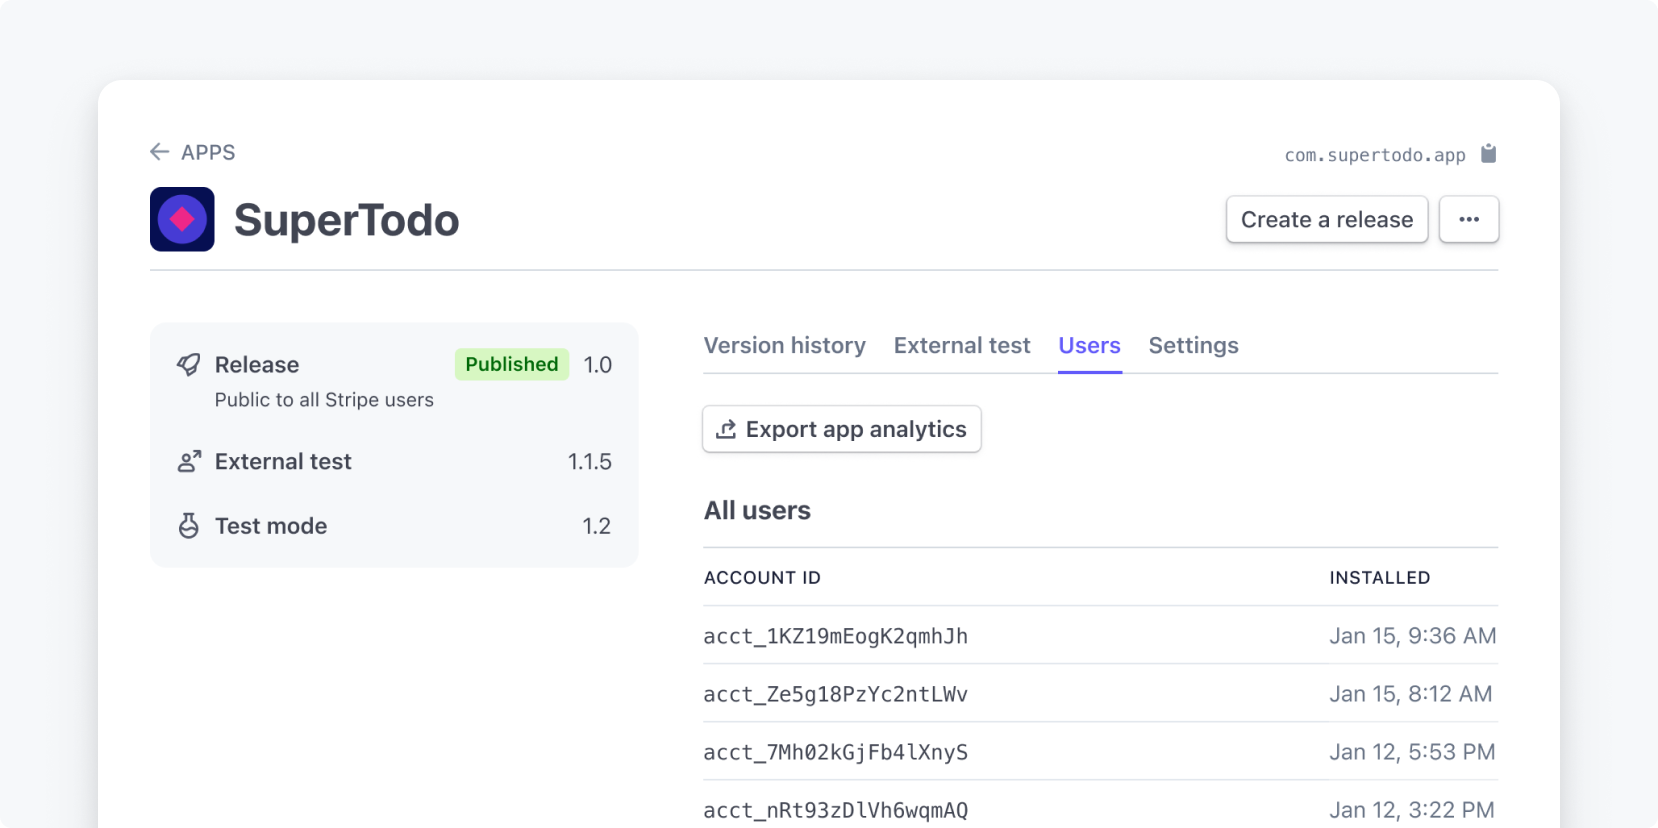The width and height of the screenshot is (1658, 828).
Task: Click the SuperTodo app title
Action: (346, 220)
